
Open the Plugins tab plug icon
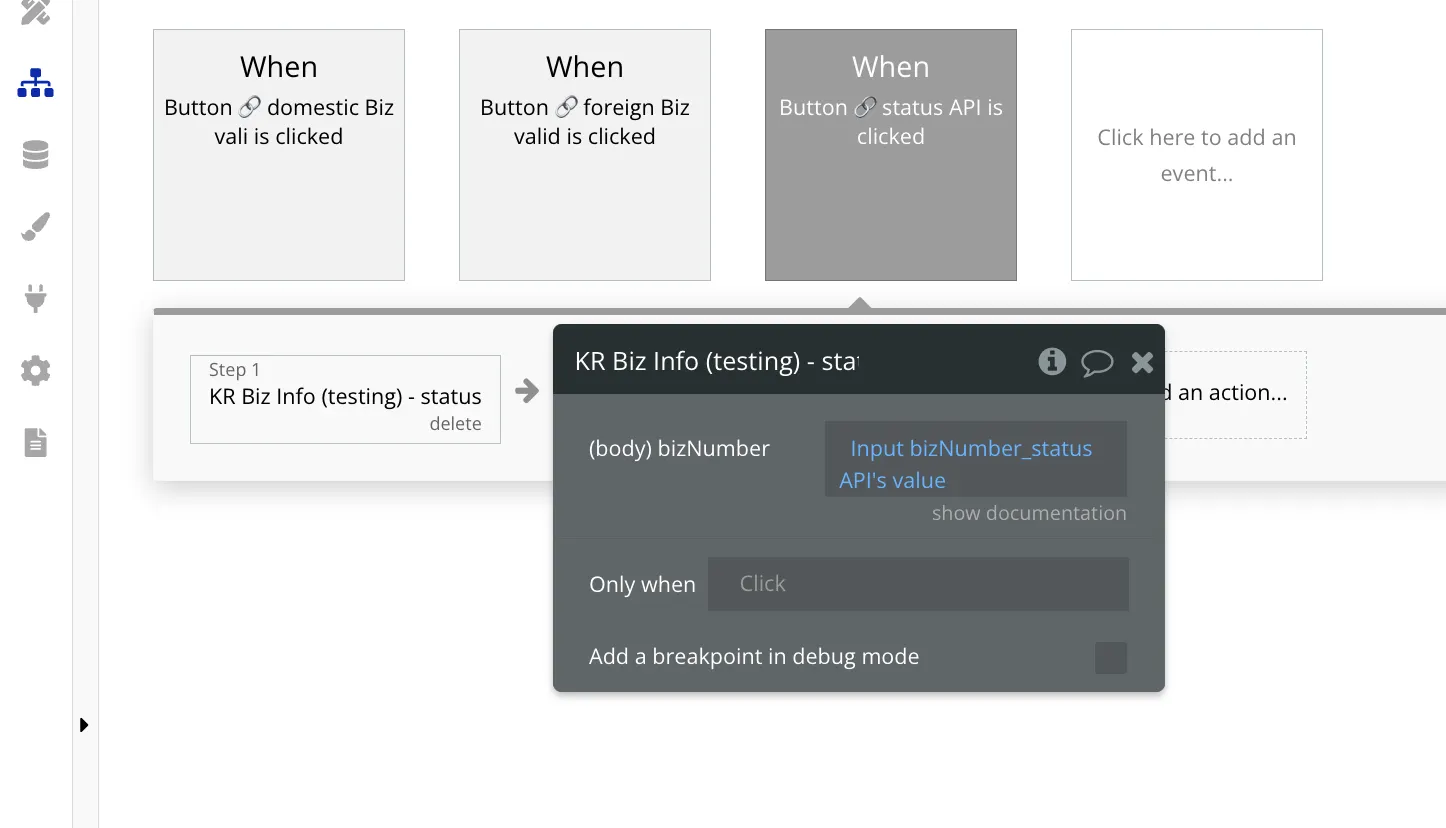click(x=35, y=299)
